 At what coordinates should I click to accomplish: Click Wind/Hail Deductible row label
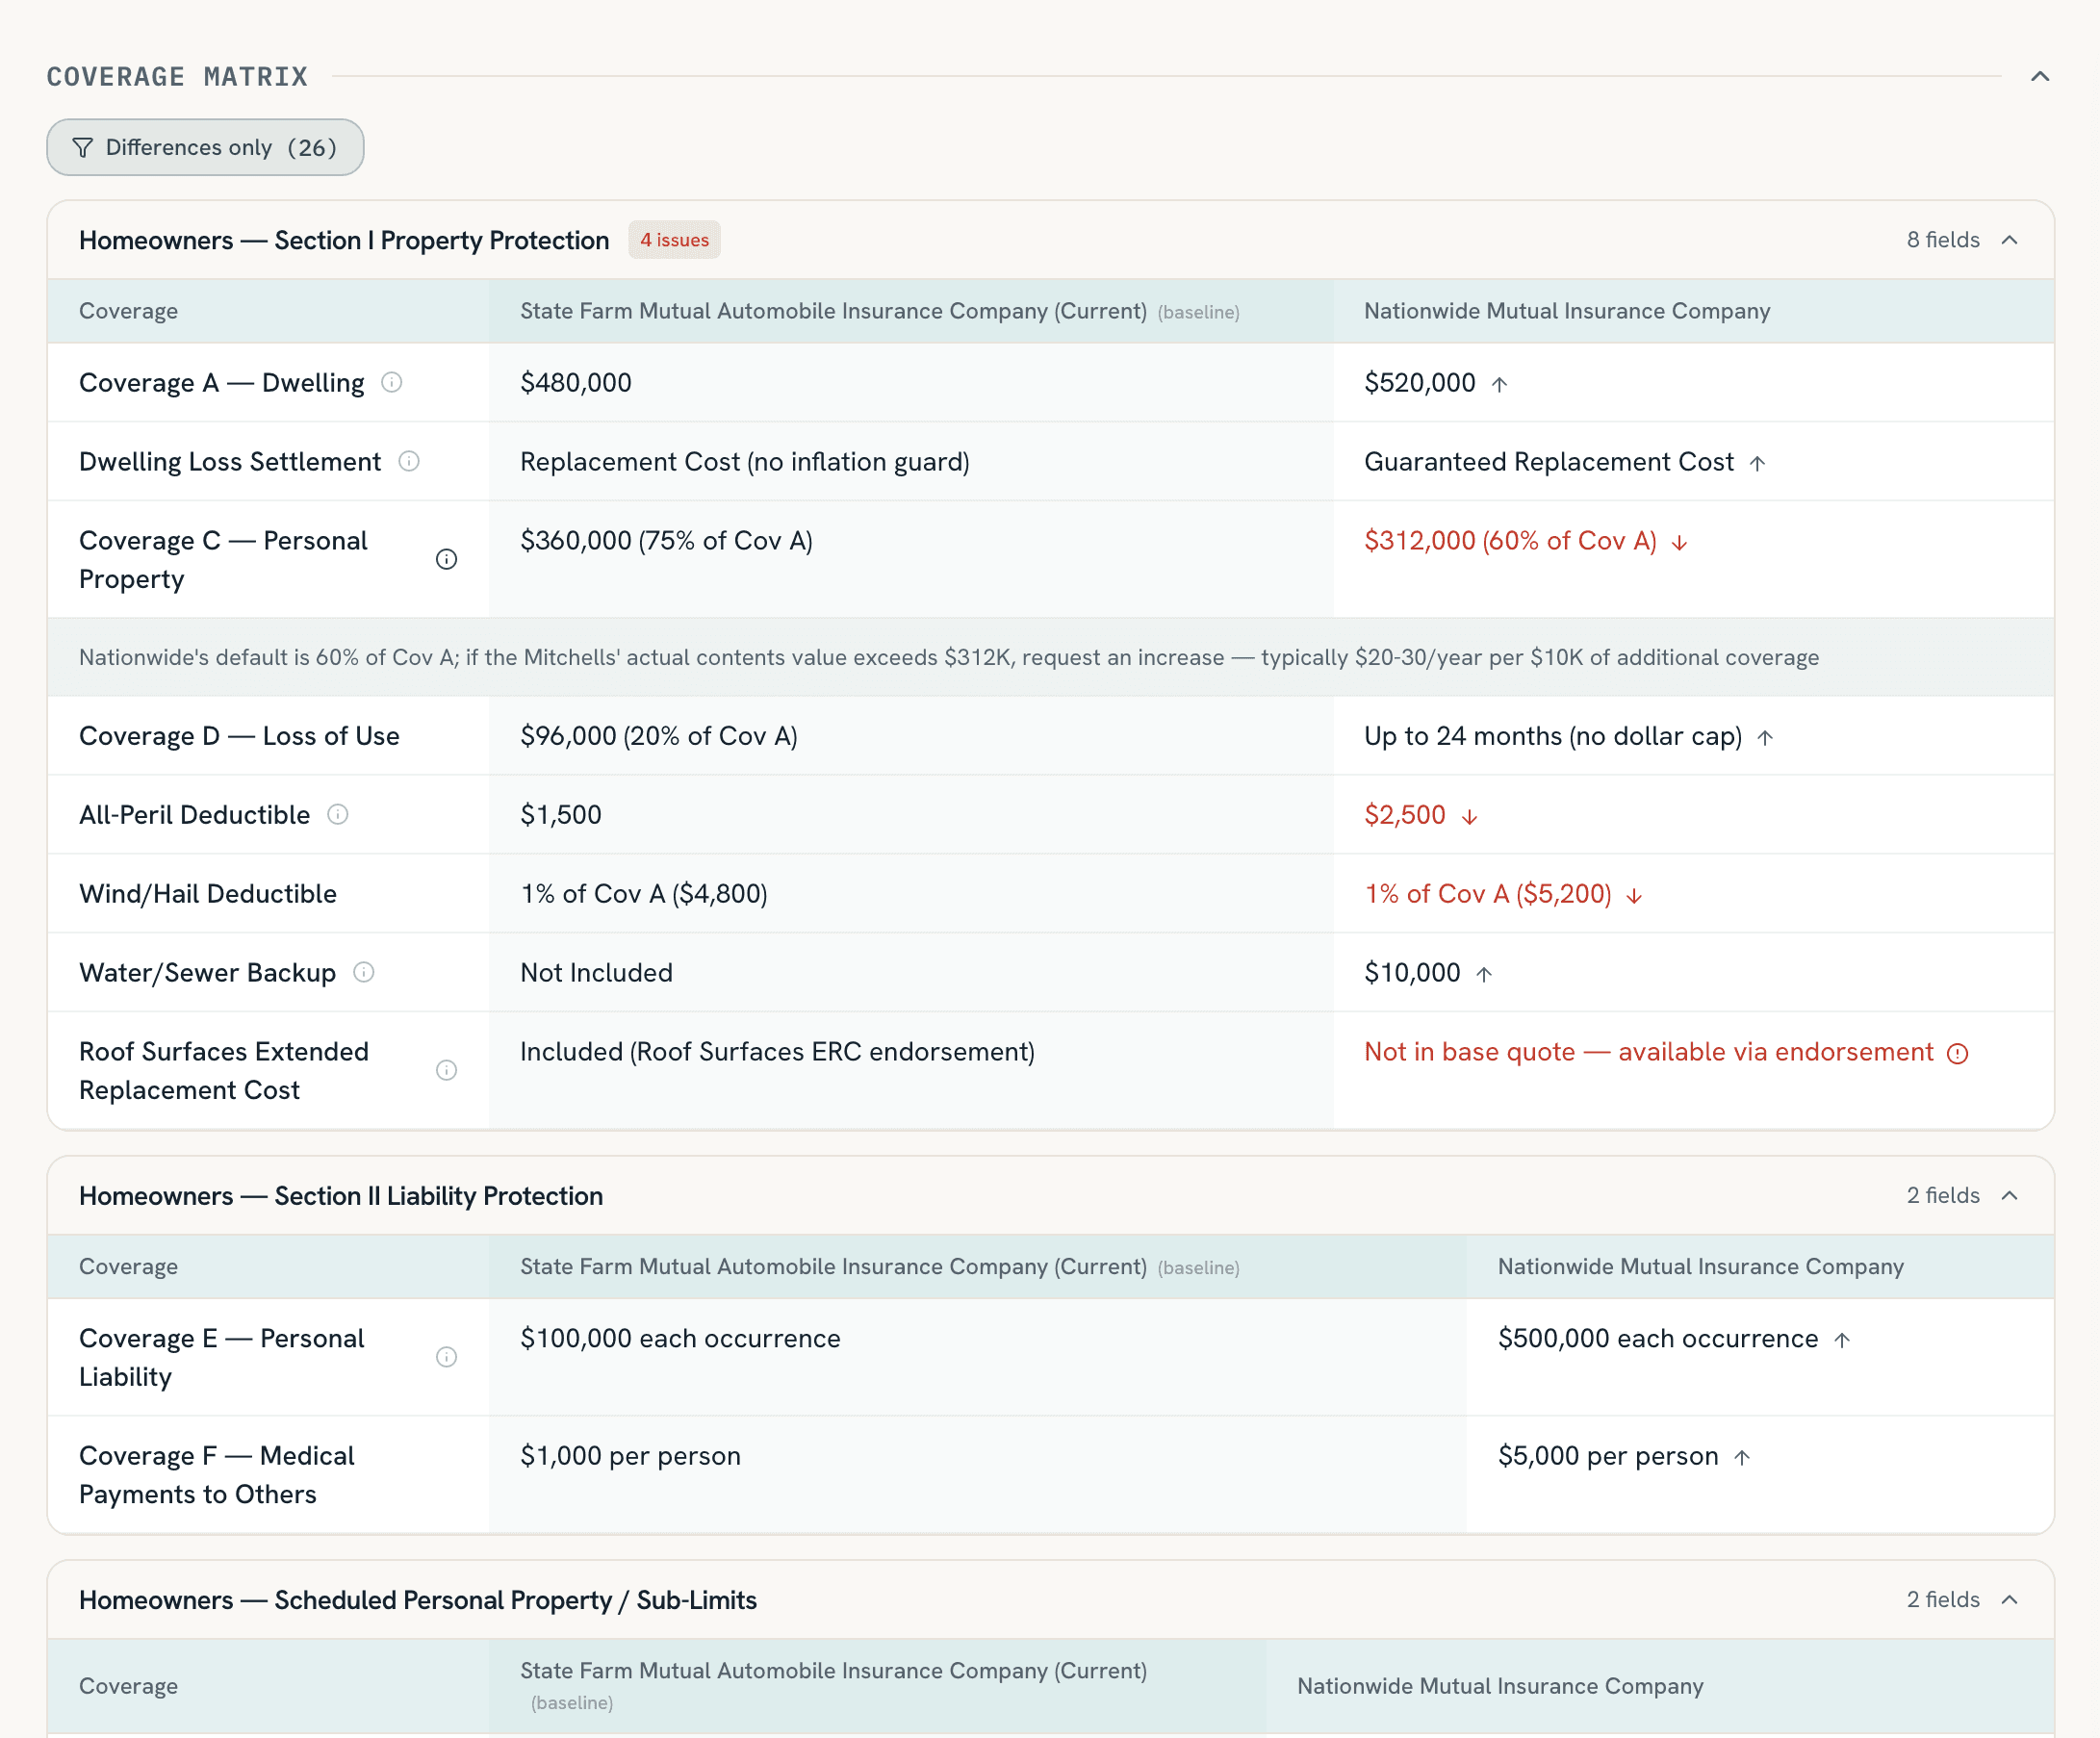[x=208, y=893]
